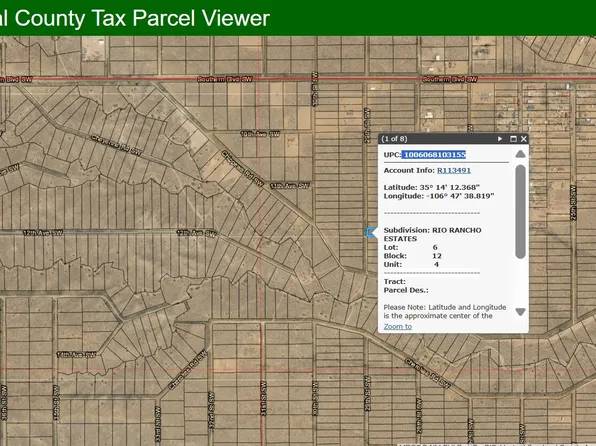Viewport: 596px width, 446px height.
Task: Click the popup scroll down arrow
Action: click(520, 312)
